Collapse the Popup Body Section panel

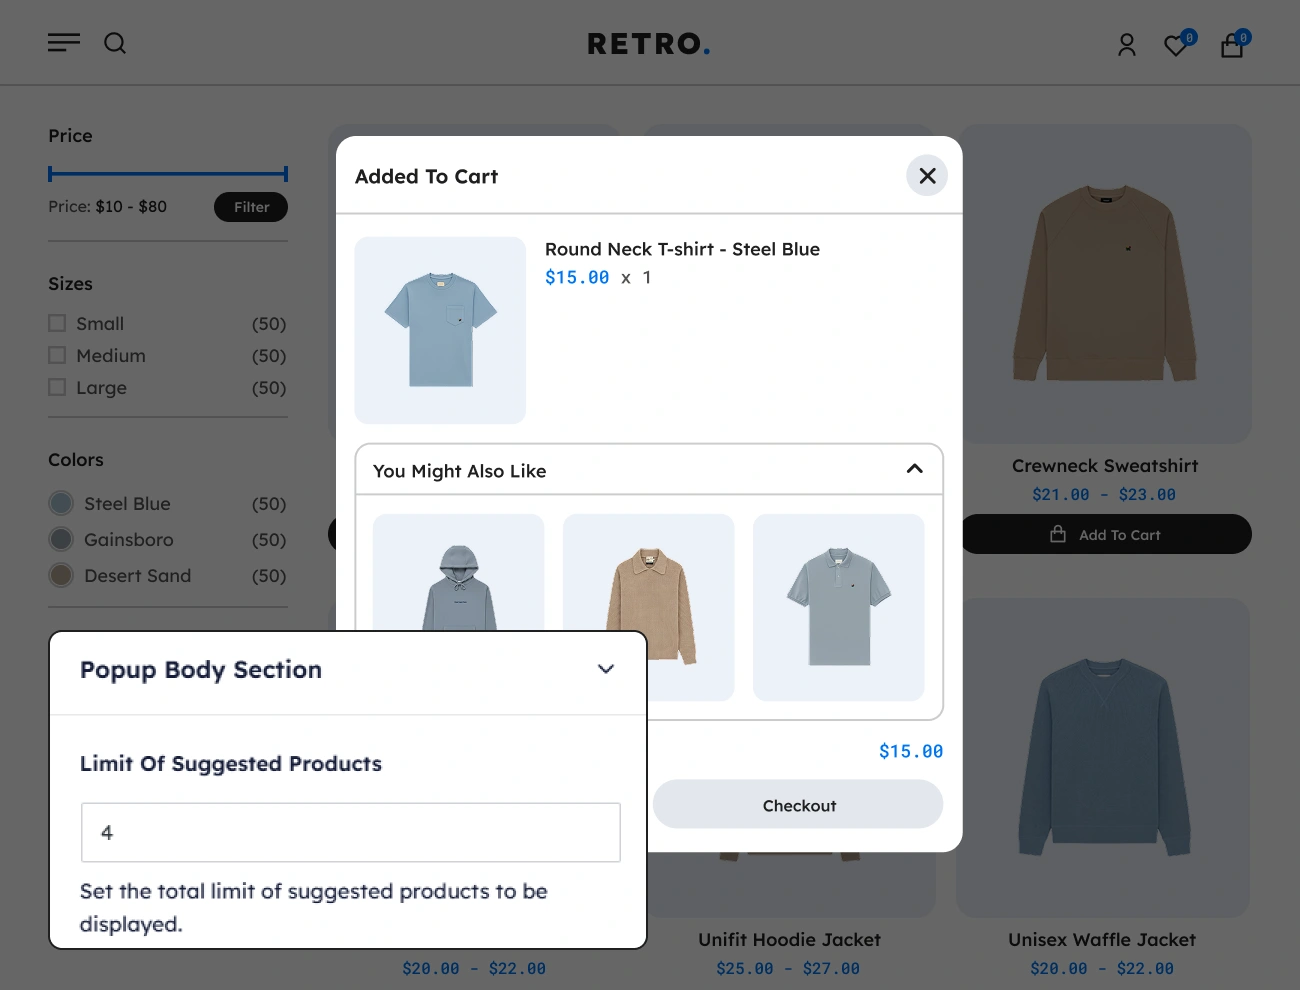(606, 669)
